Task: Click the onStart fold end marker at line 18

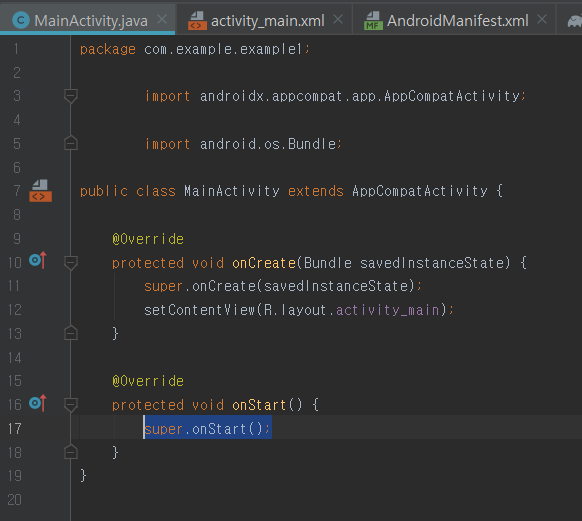Action: pos(71,452)
